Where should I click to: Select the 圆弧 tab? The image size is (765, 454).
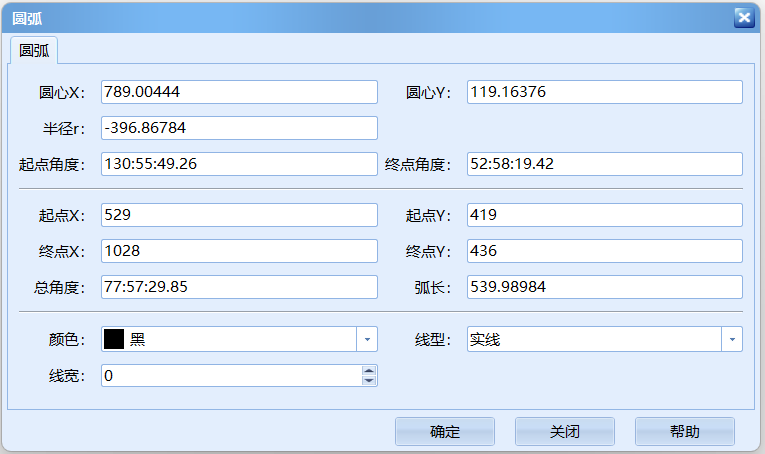(x=35, y=51)
